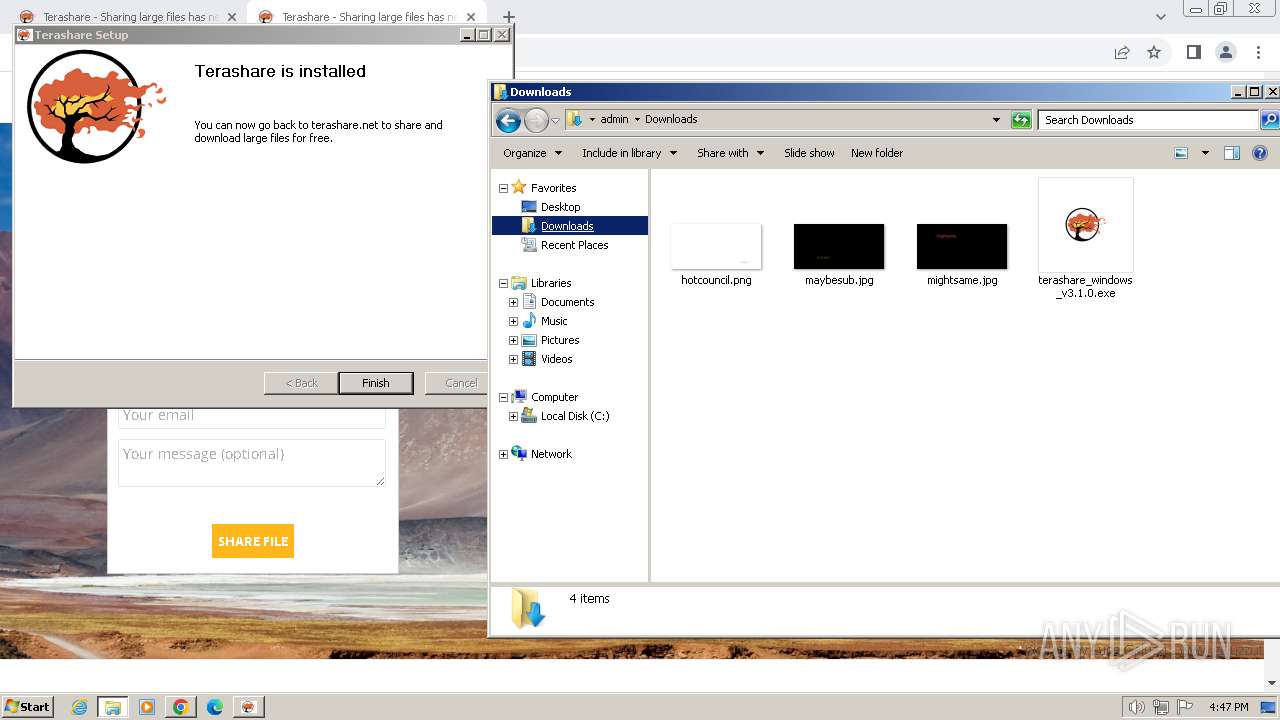The image size is (1280, 720).
Task: Click the SHARE FILE button
Action: pos(253,541)
